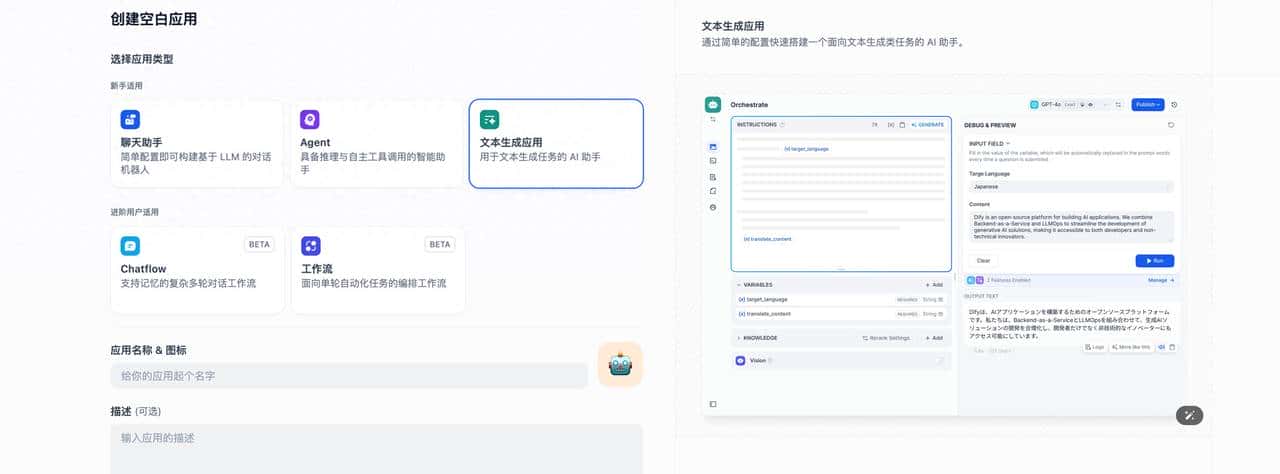Screen dimensions: 1280x474
Task: Click the Publish button in the preview
Action: [1147, 104]
